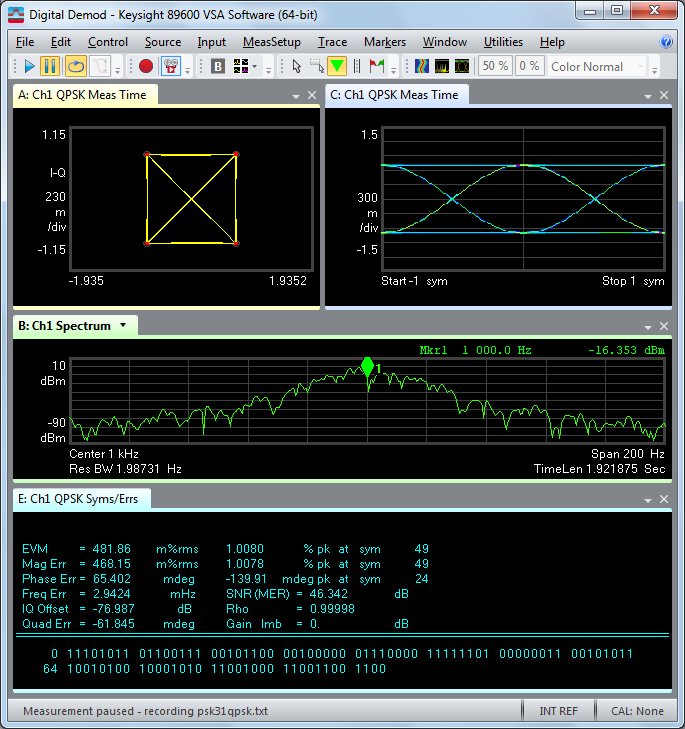The image size is (685, 729).
Task: Click the blue help icon
Action: 667,42
